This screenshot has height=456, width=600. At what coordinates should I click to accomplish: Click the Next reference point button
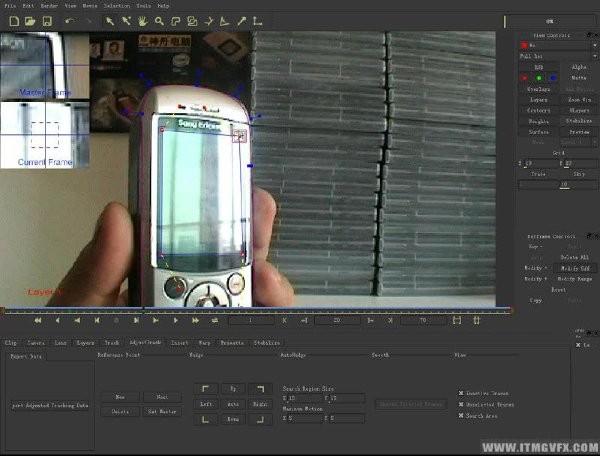(x=162, y=397)
